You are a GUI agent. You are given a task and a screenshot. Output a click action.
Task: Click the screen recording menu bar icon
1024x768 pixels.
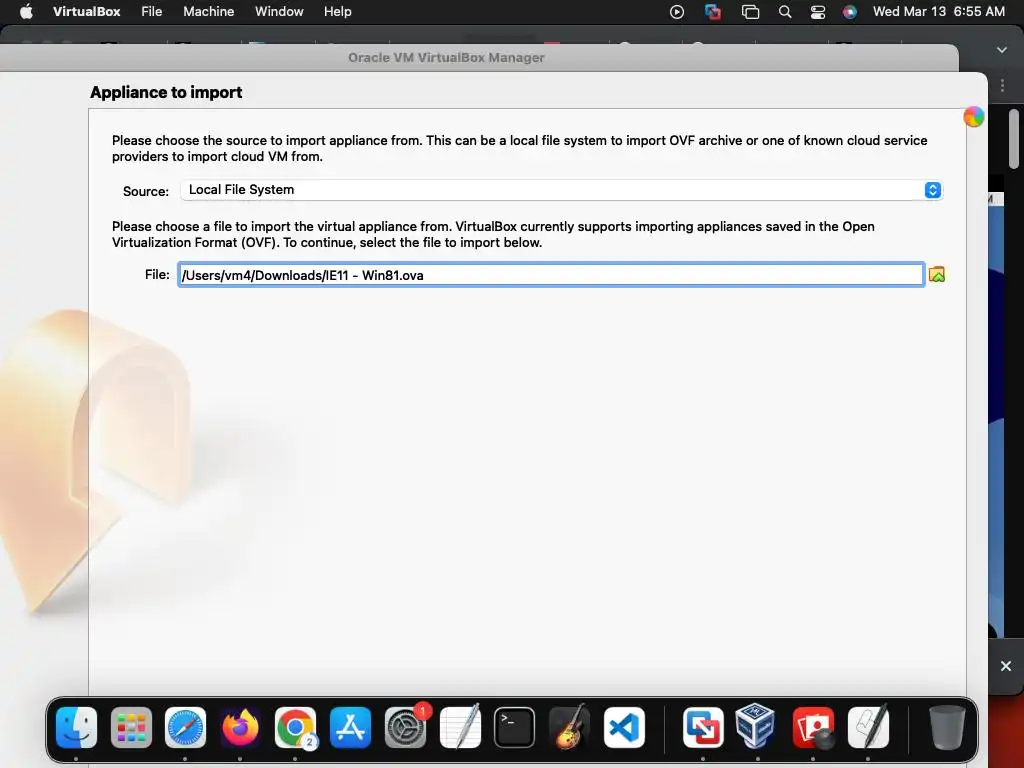point(677,12)
